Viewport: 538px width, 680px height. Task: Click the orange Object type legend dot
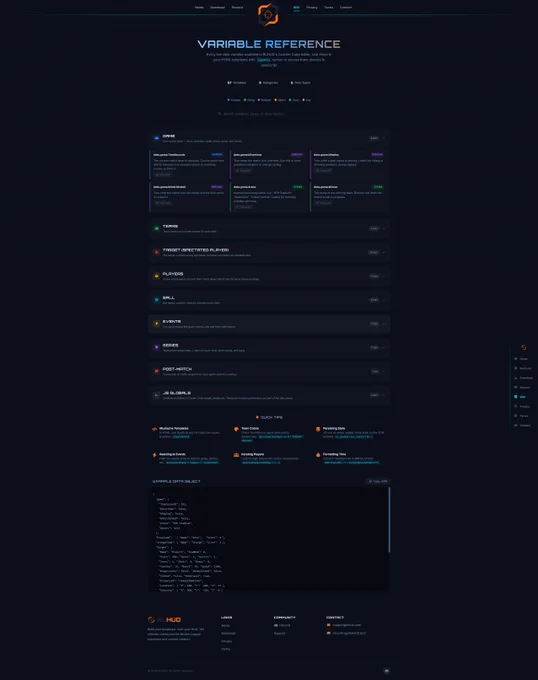pyautogui.click(x=275, y=100)
